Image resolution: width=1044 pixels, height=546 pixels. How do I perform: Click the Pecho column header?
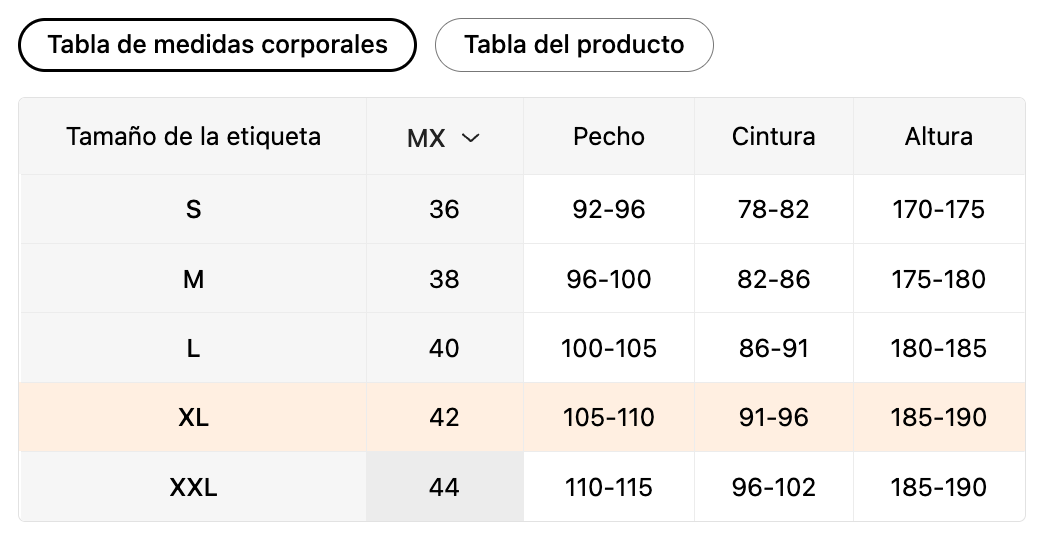[609, 137]
